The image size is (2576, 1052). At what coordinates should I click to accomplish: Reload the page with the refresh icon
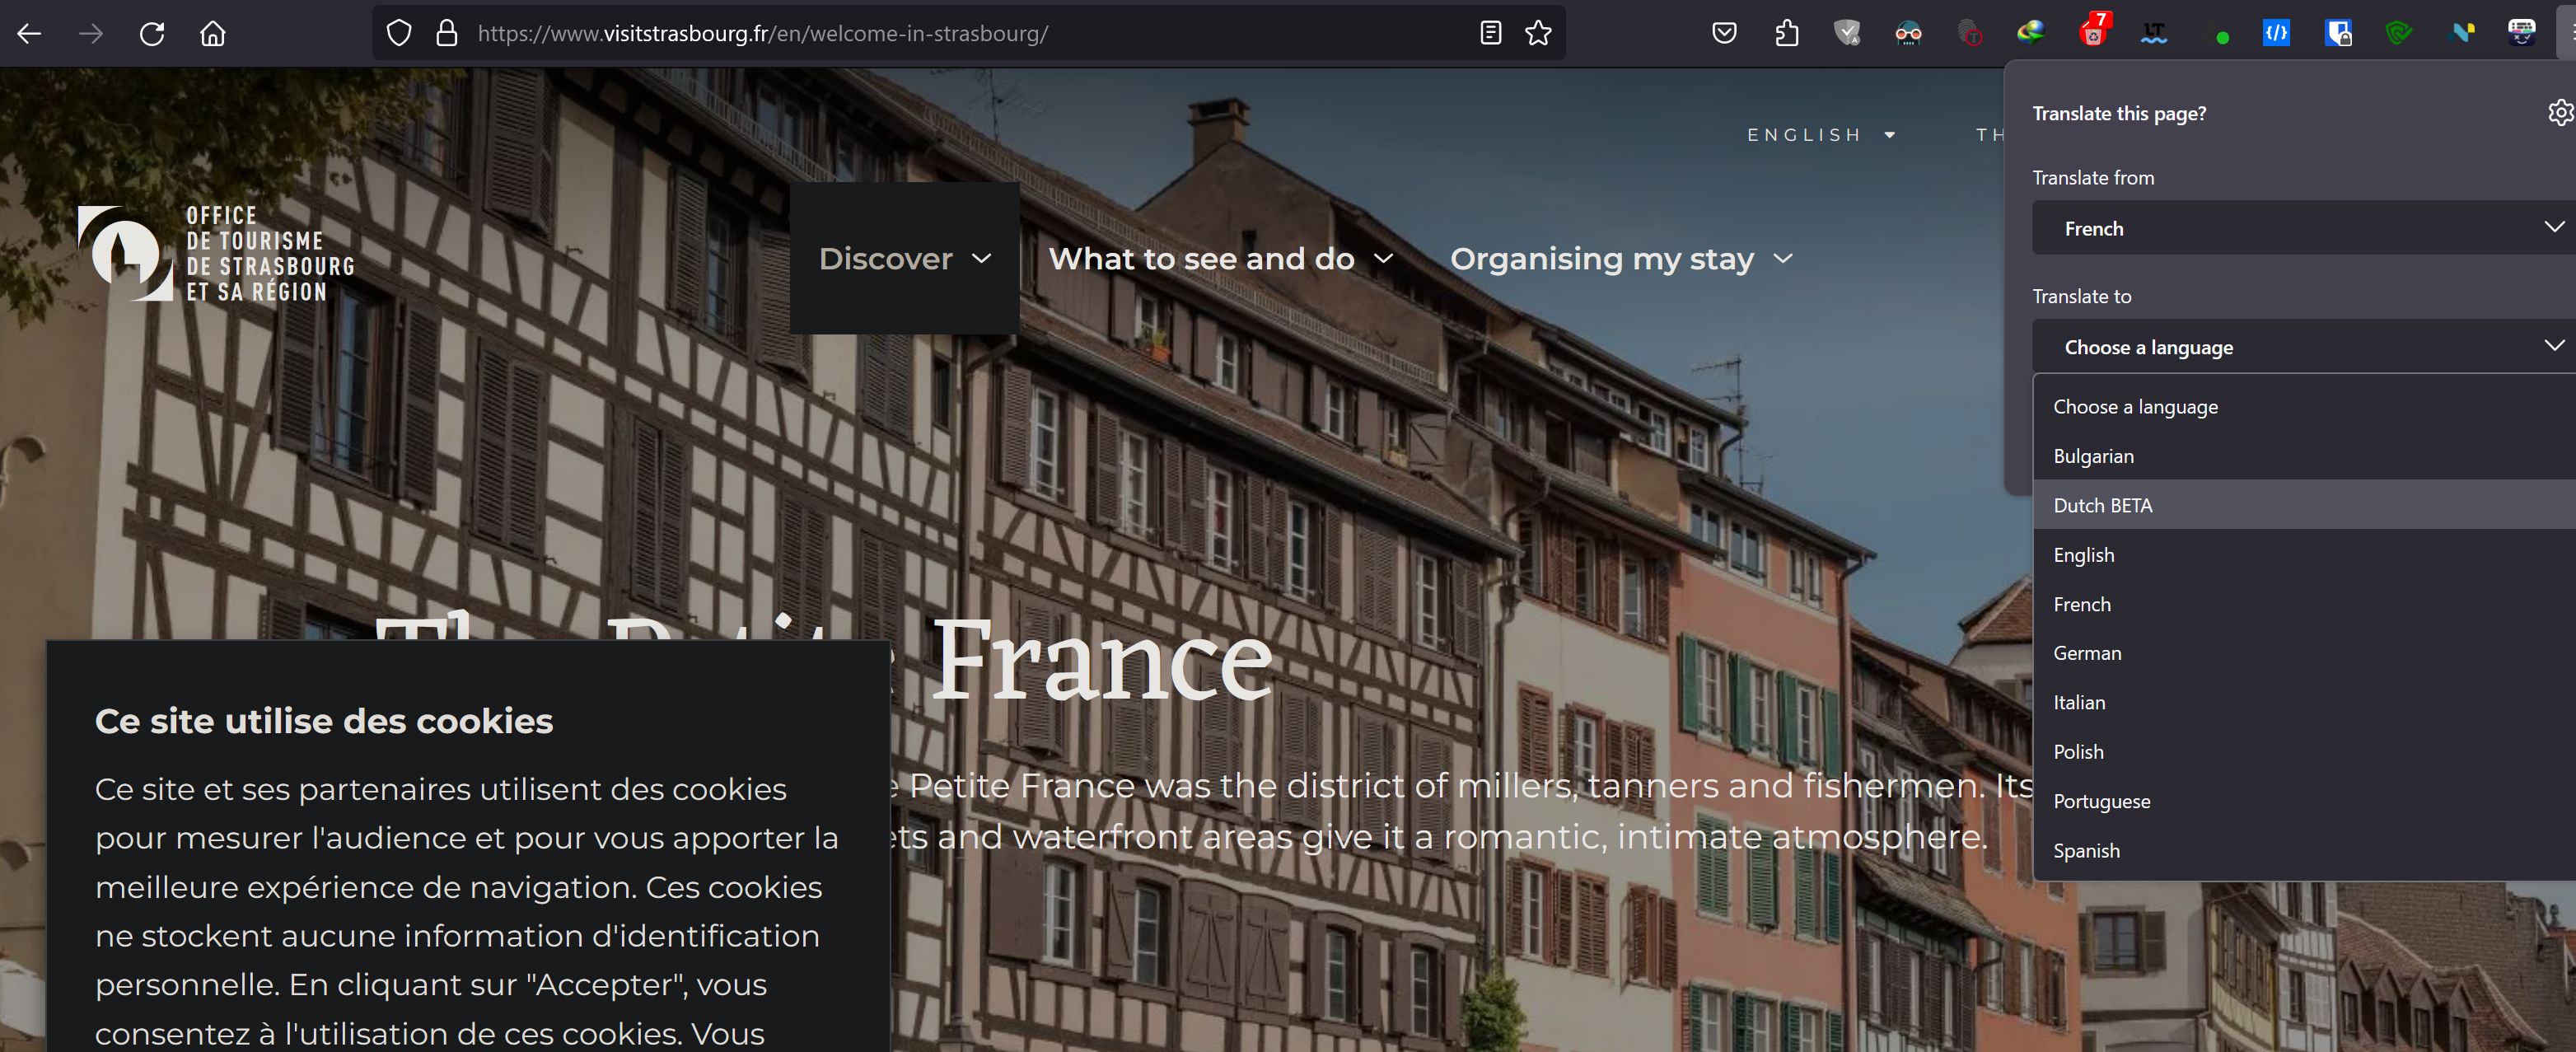152,34
